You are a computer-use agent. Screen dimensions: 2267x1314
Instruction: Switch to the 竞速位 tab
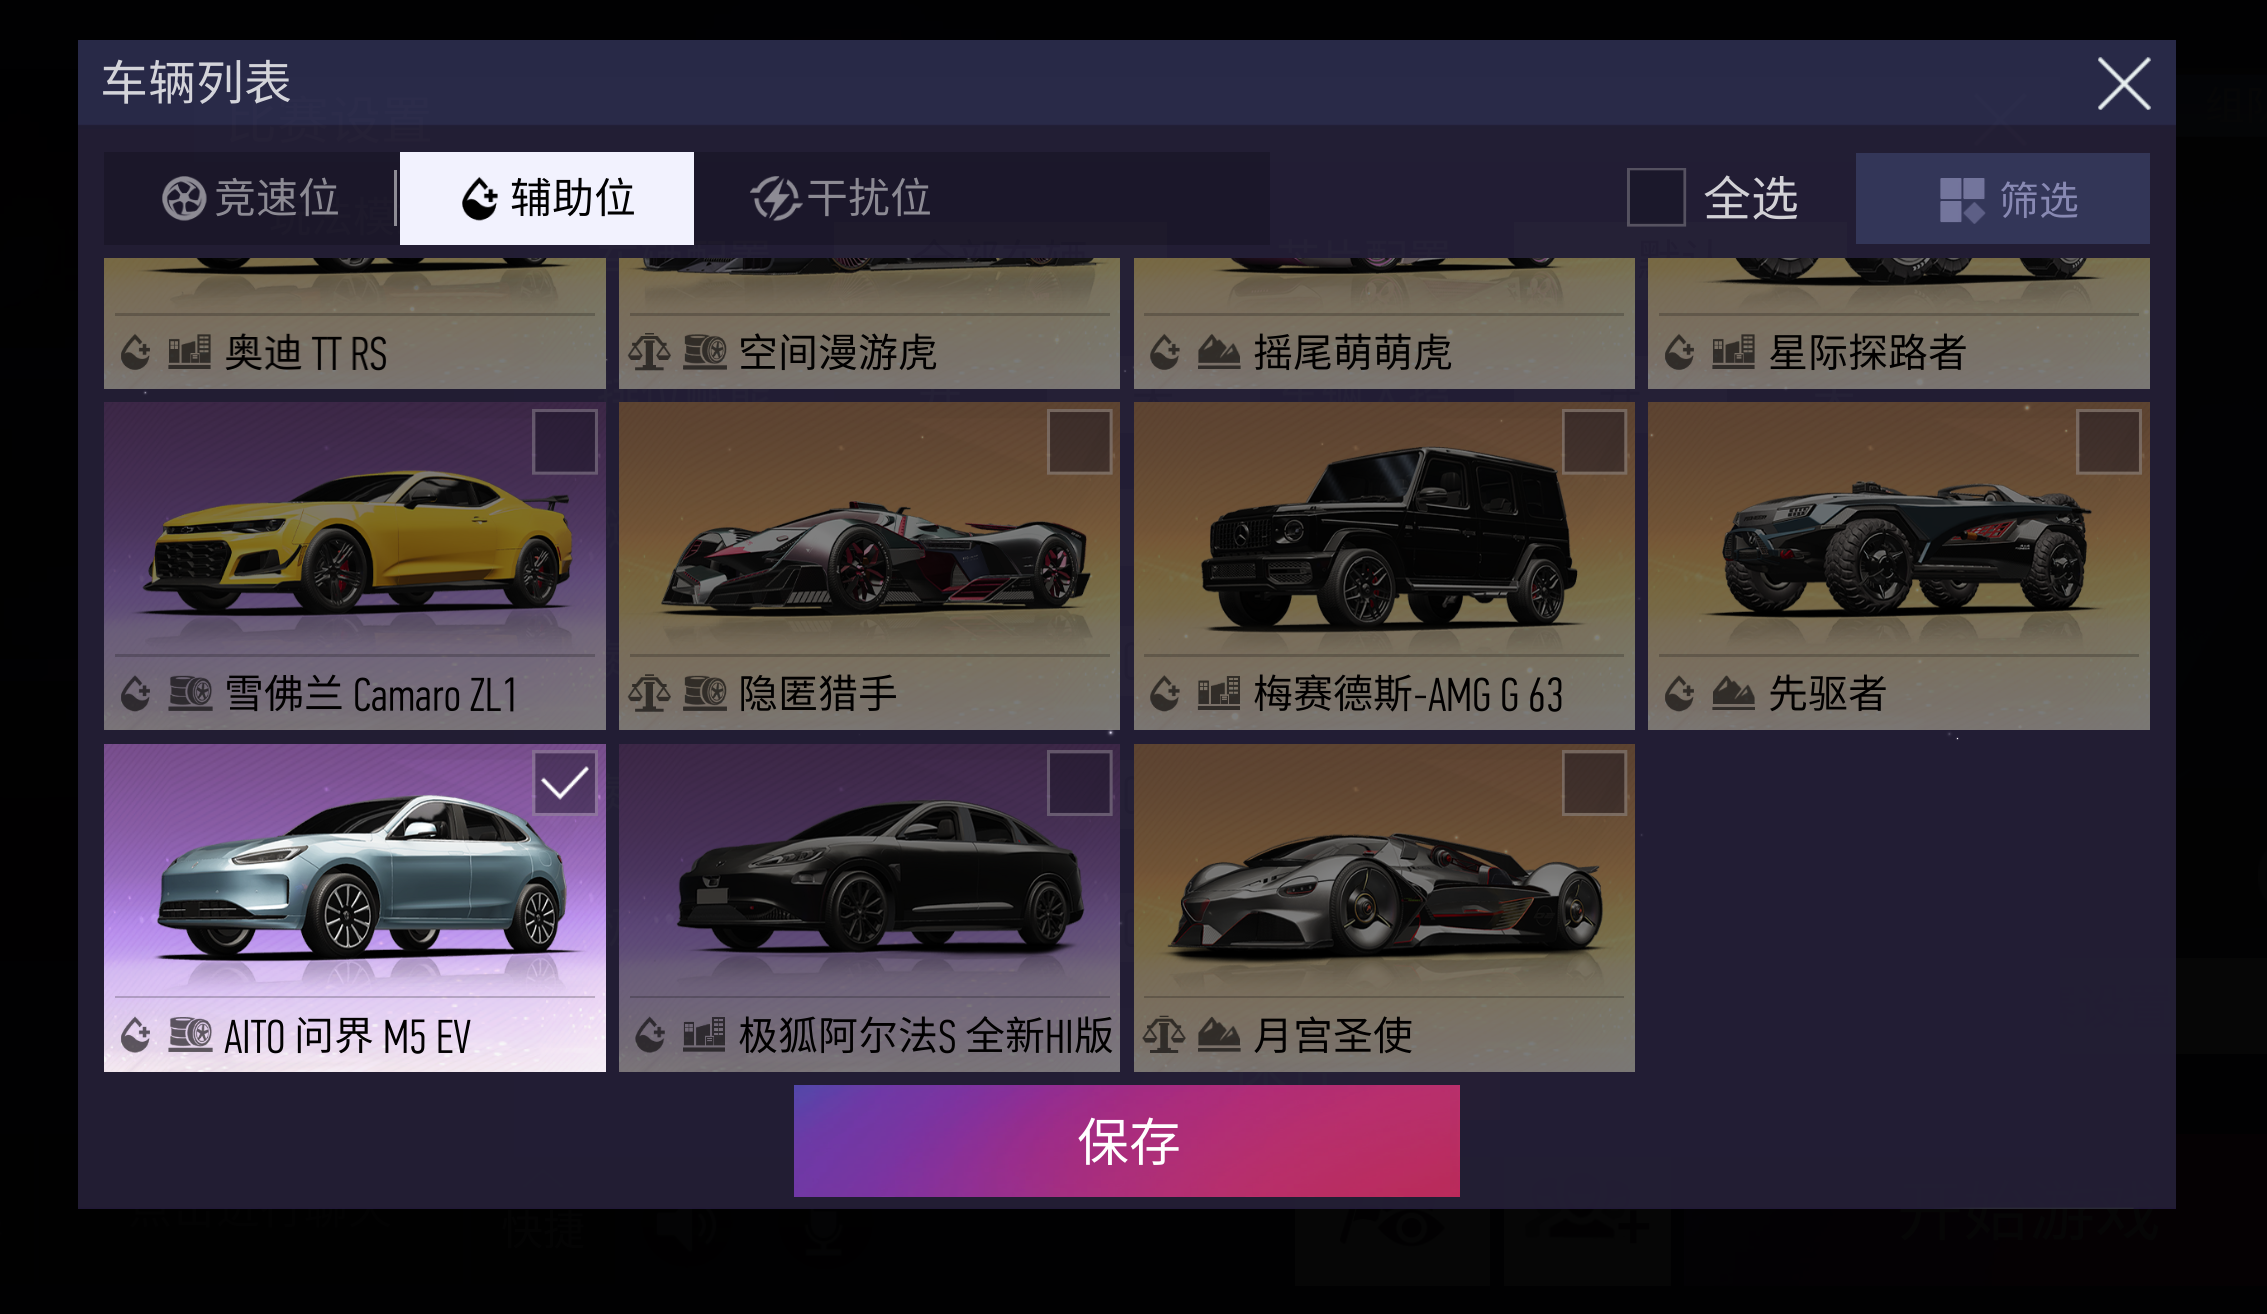(x=251, y=198)
